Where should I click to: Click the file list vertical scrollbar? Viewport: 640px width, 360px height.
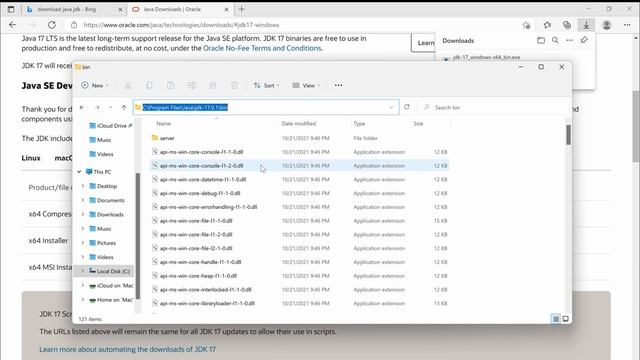coord(568,134)
